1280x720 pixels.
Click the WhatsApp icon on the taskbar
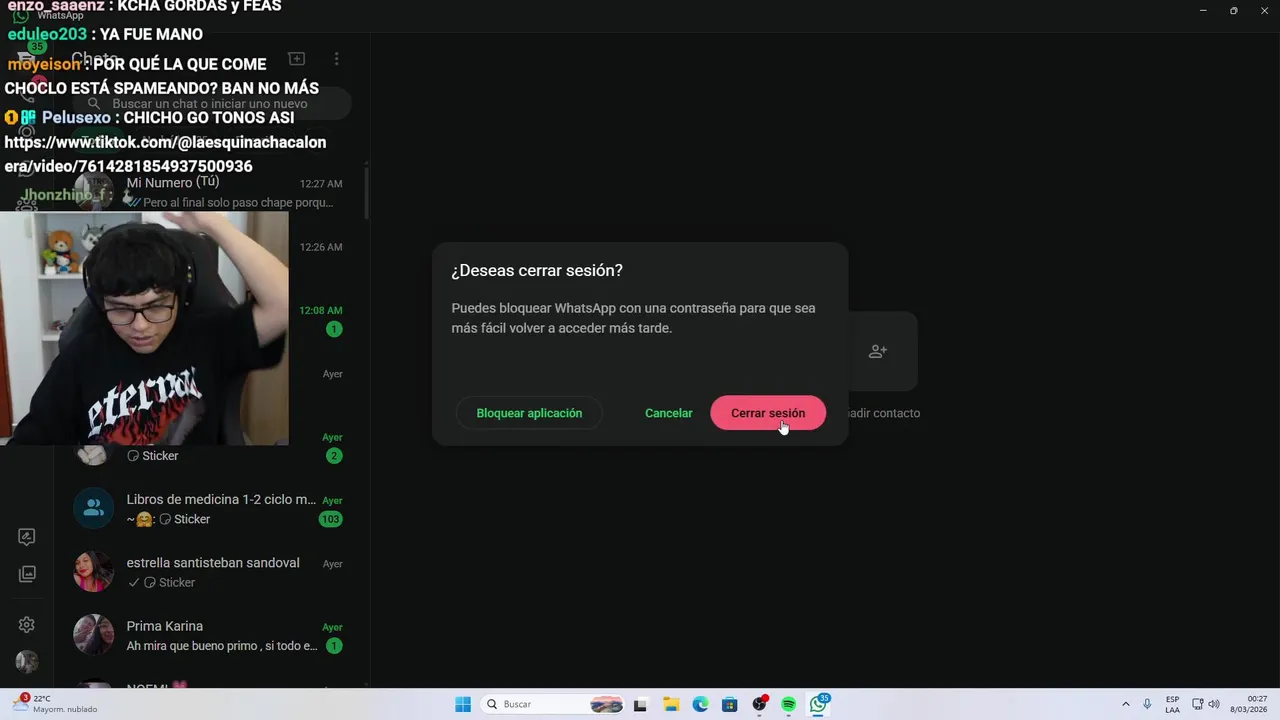click(819, 704)
